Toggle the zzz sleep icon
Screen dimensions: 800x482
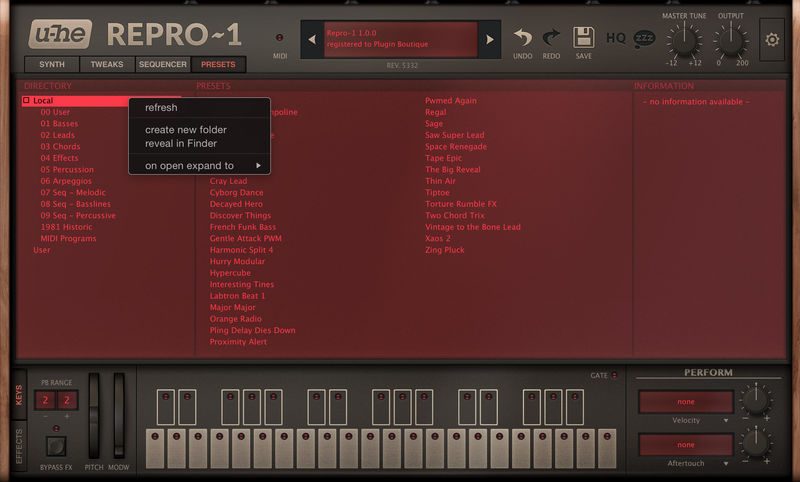point(644,39)
